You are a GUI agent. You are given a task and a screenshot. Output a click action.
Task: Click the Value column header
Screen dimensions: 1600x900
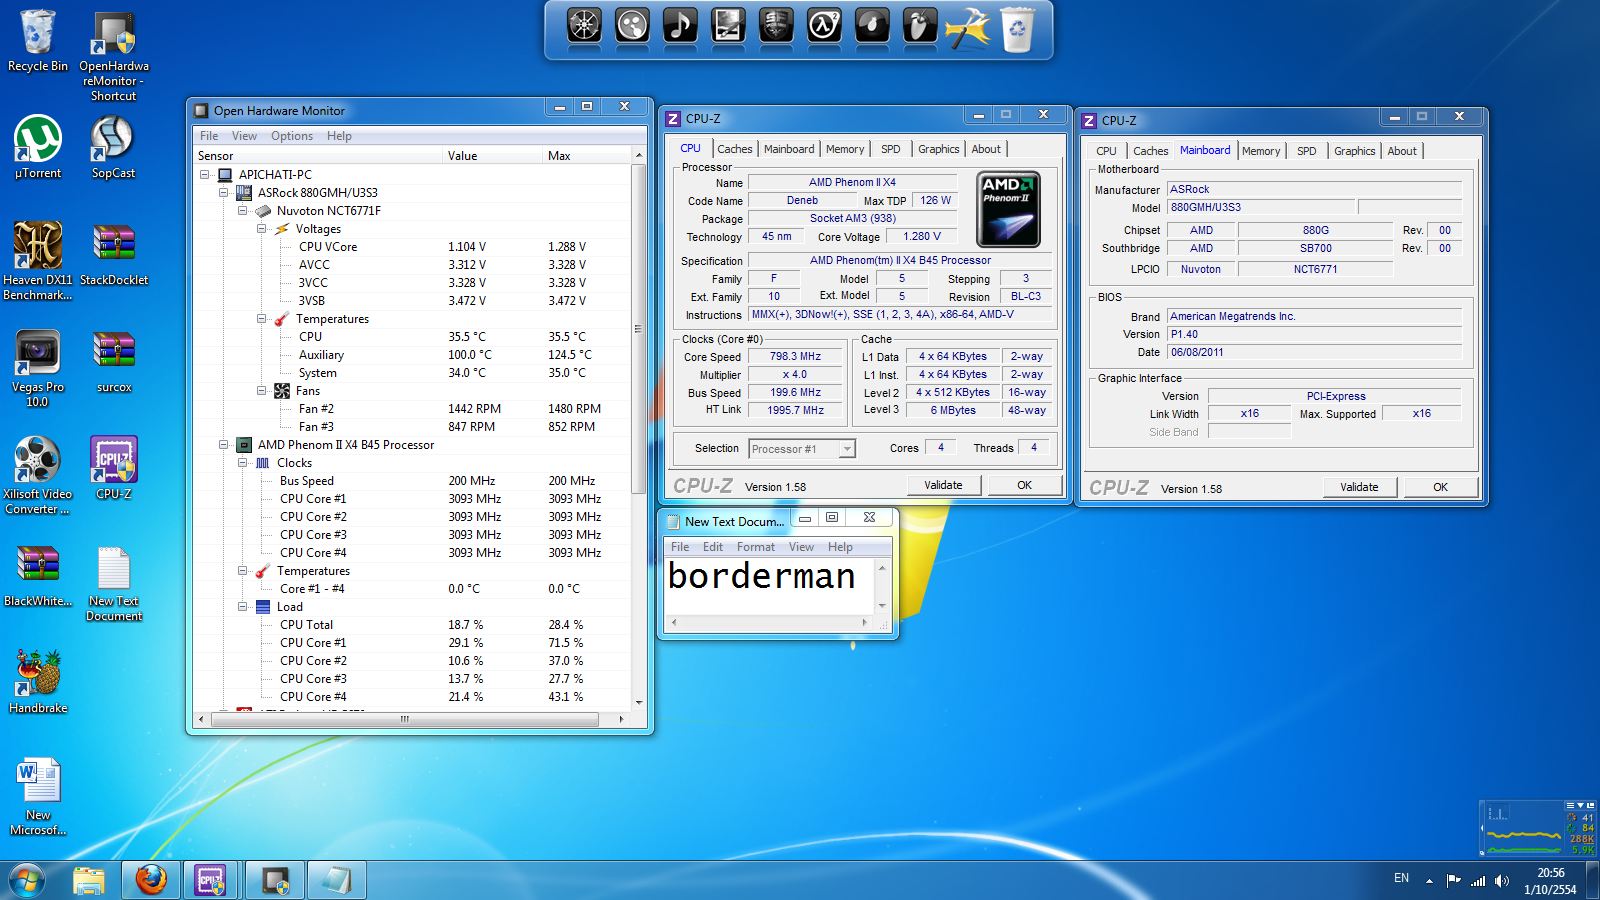[493, 156]
